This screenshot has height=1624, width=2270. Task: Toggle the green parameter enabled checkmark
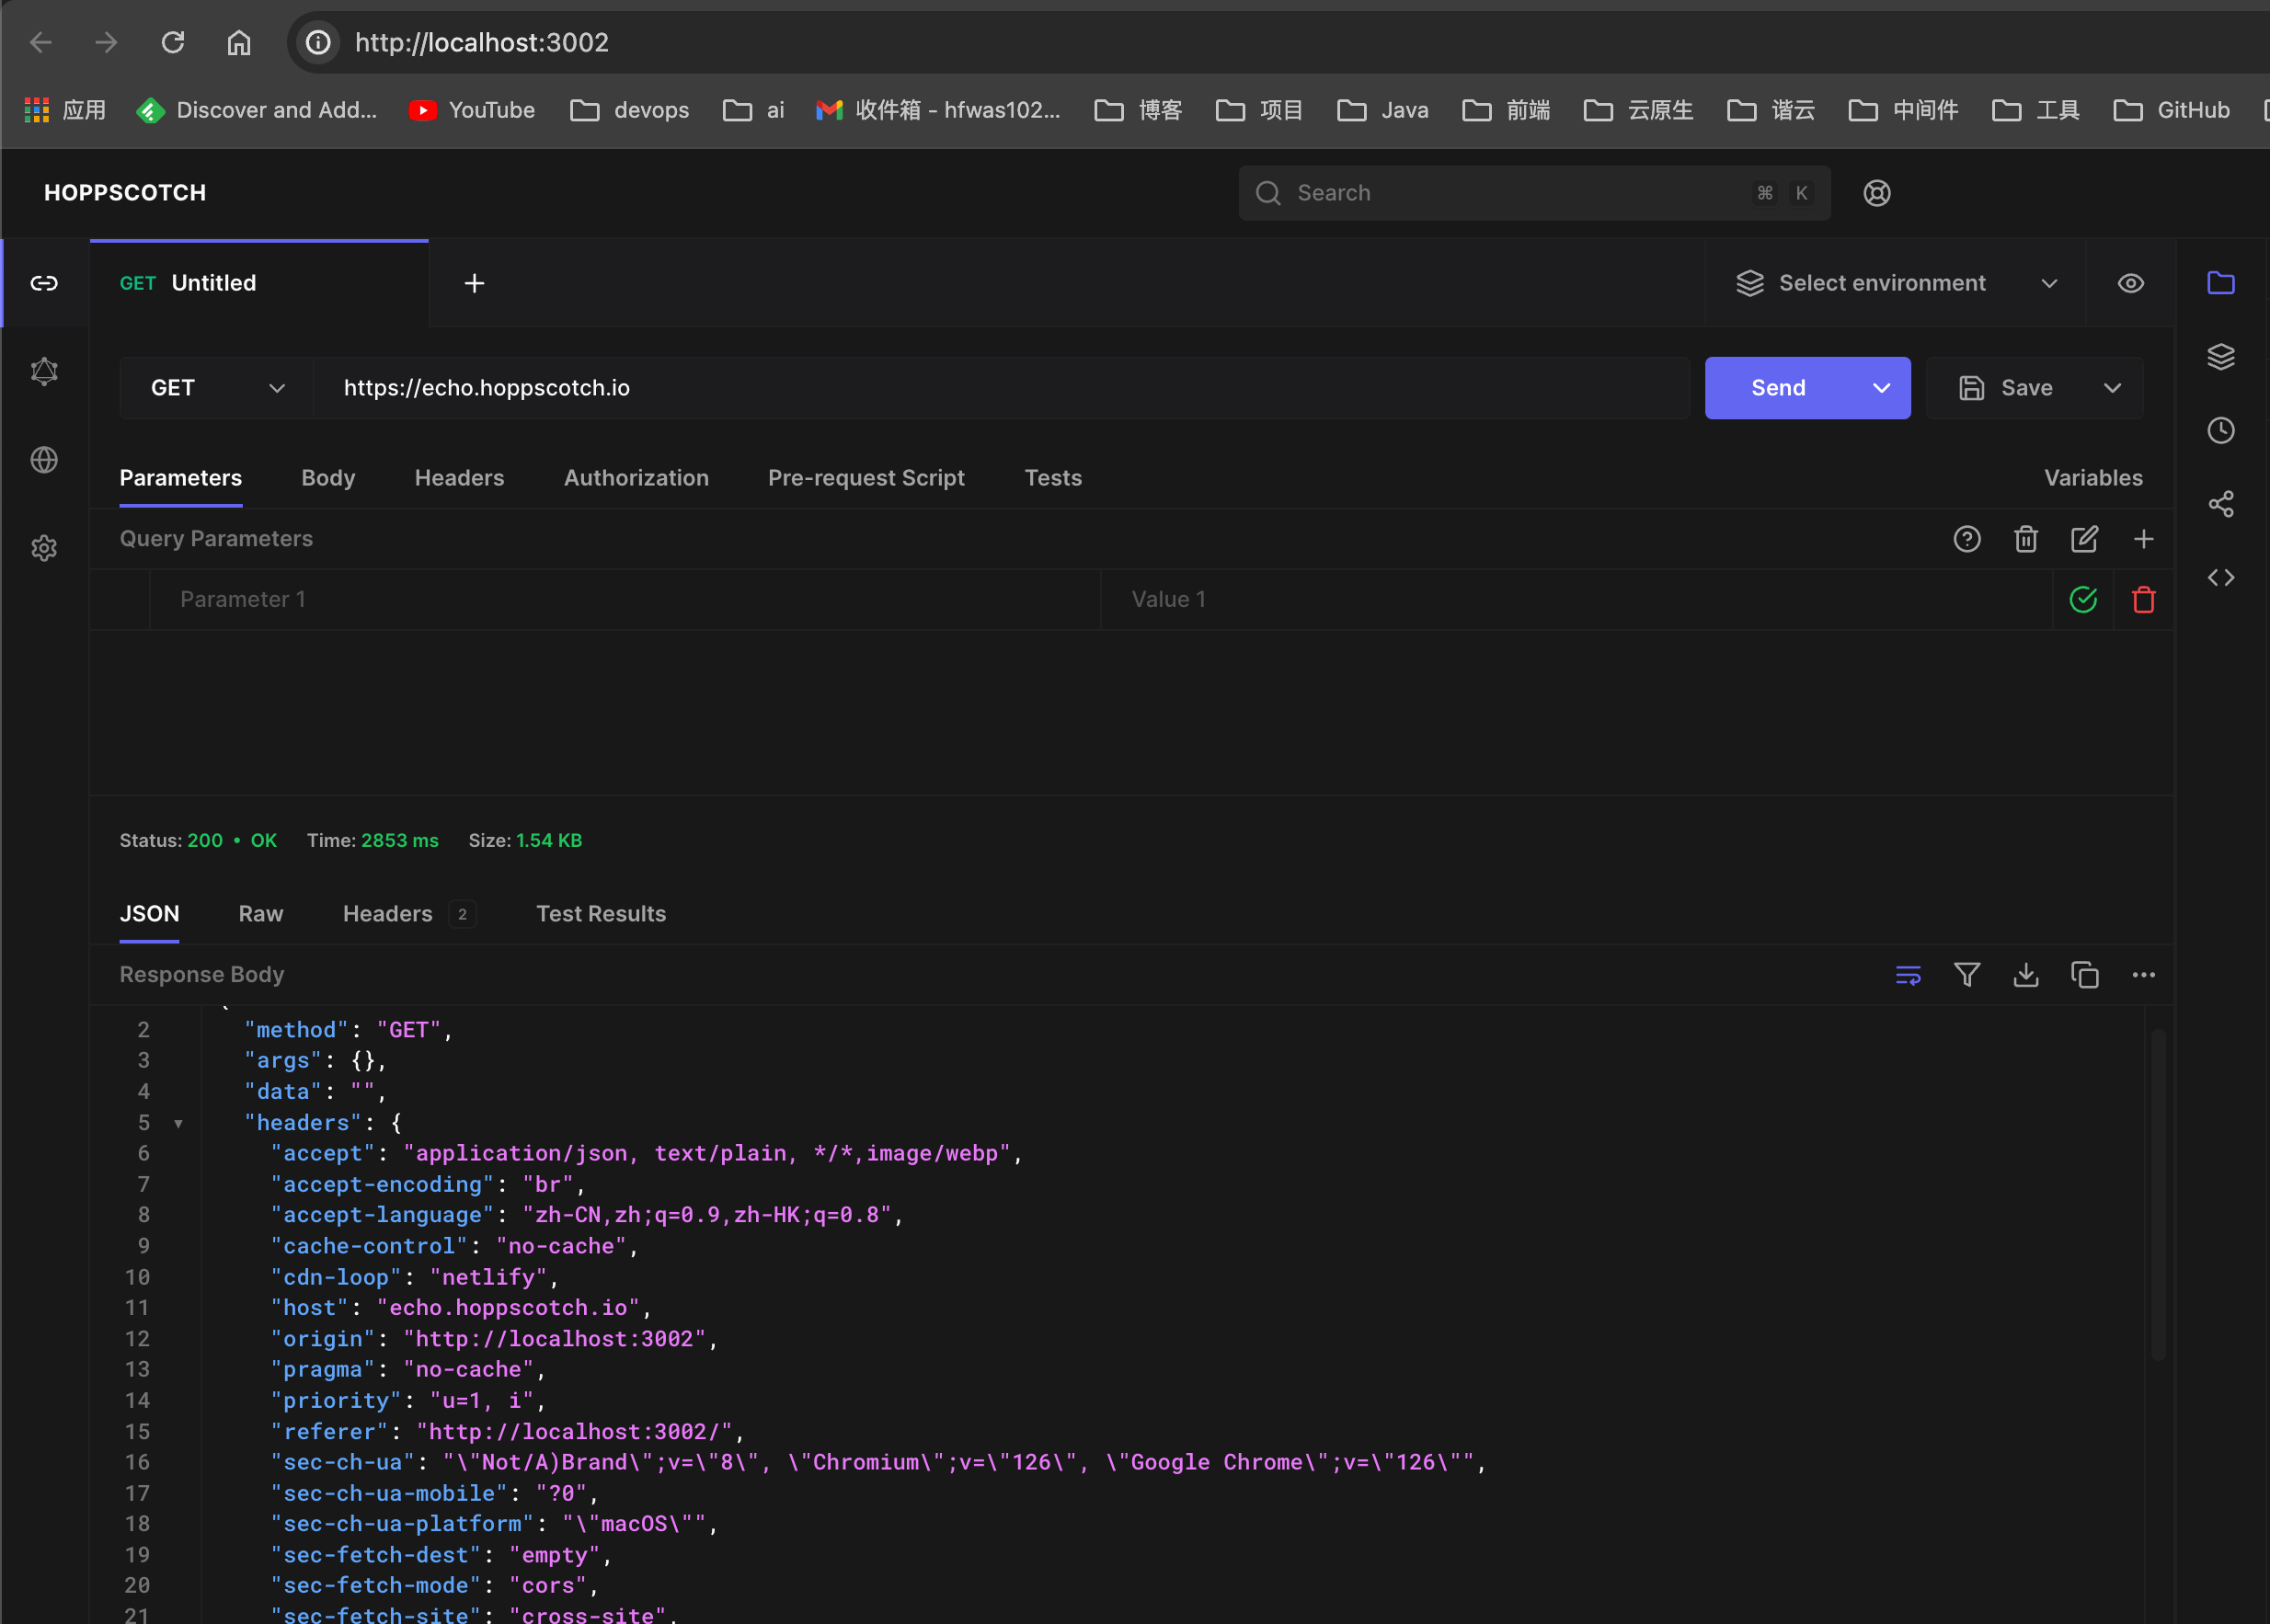(2082, 599)
